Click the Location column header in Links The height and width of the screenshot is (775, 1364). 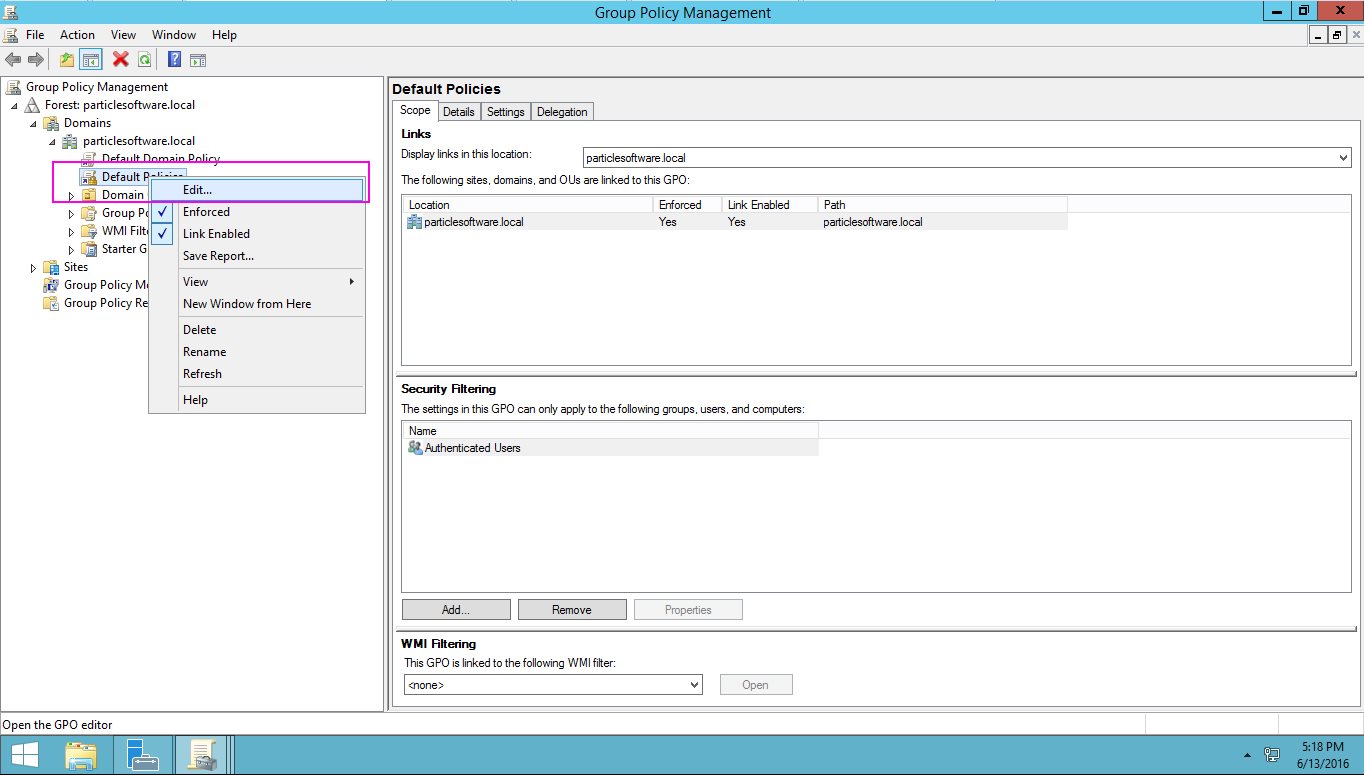(x=527, y=205)
